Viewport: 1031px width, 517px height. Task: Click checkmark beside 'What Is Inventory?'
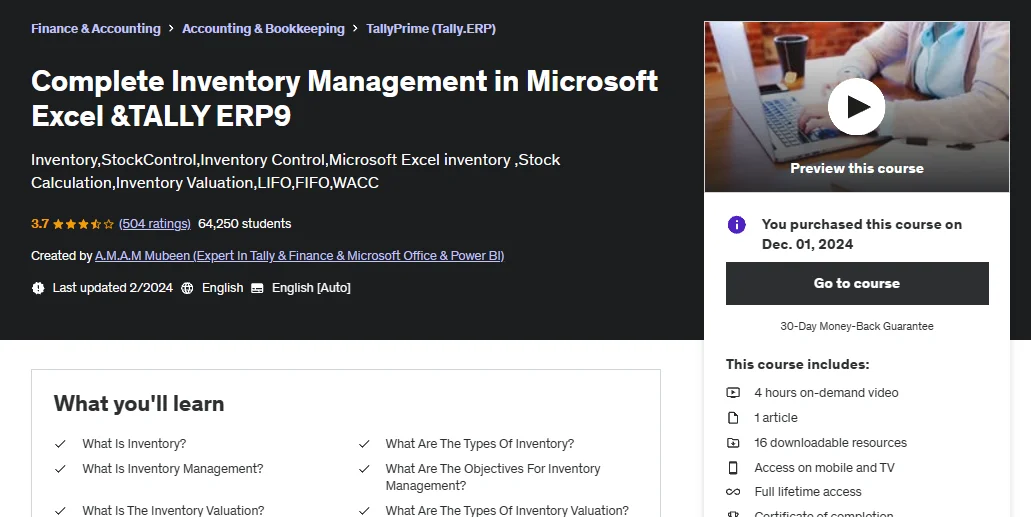point(60,444)
